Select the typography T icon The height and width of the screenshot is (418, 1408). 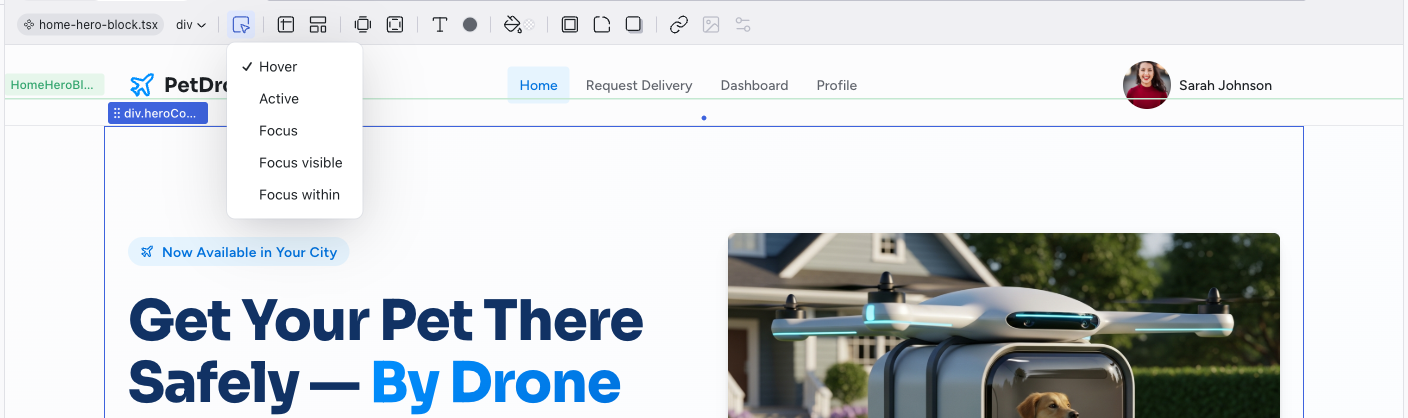(439, 25)
